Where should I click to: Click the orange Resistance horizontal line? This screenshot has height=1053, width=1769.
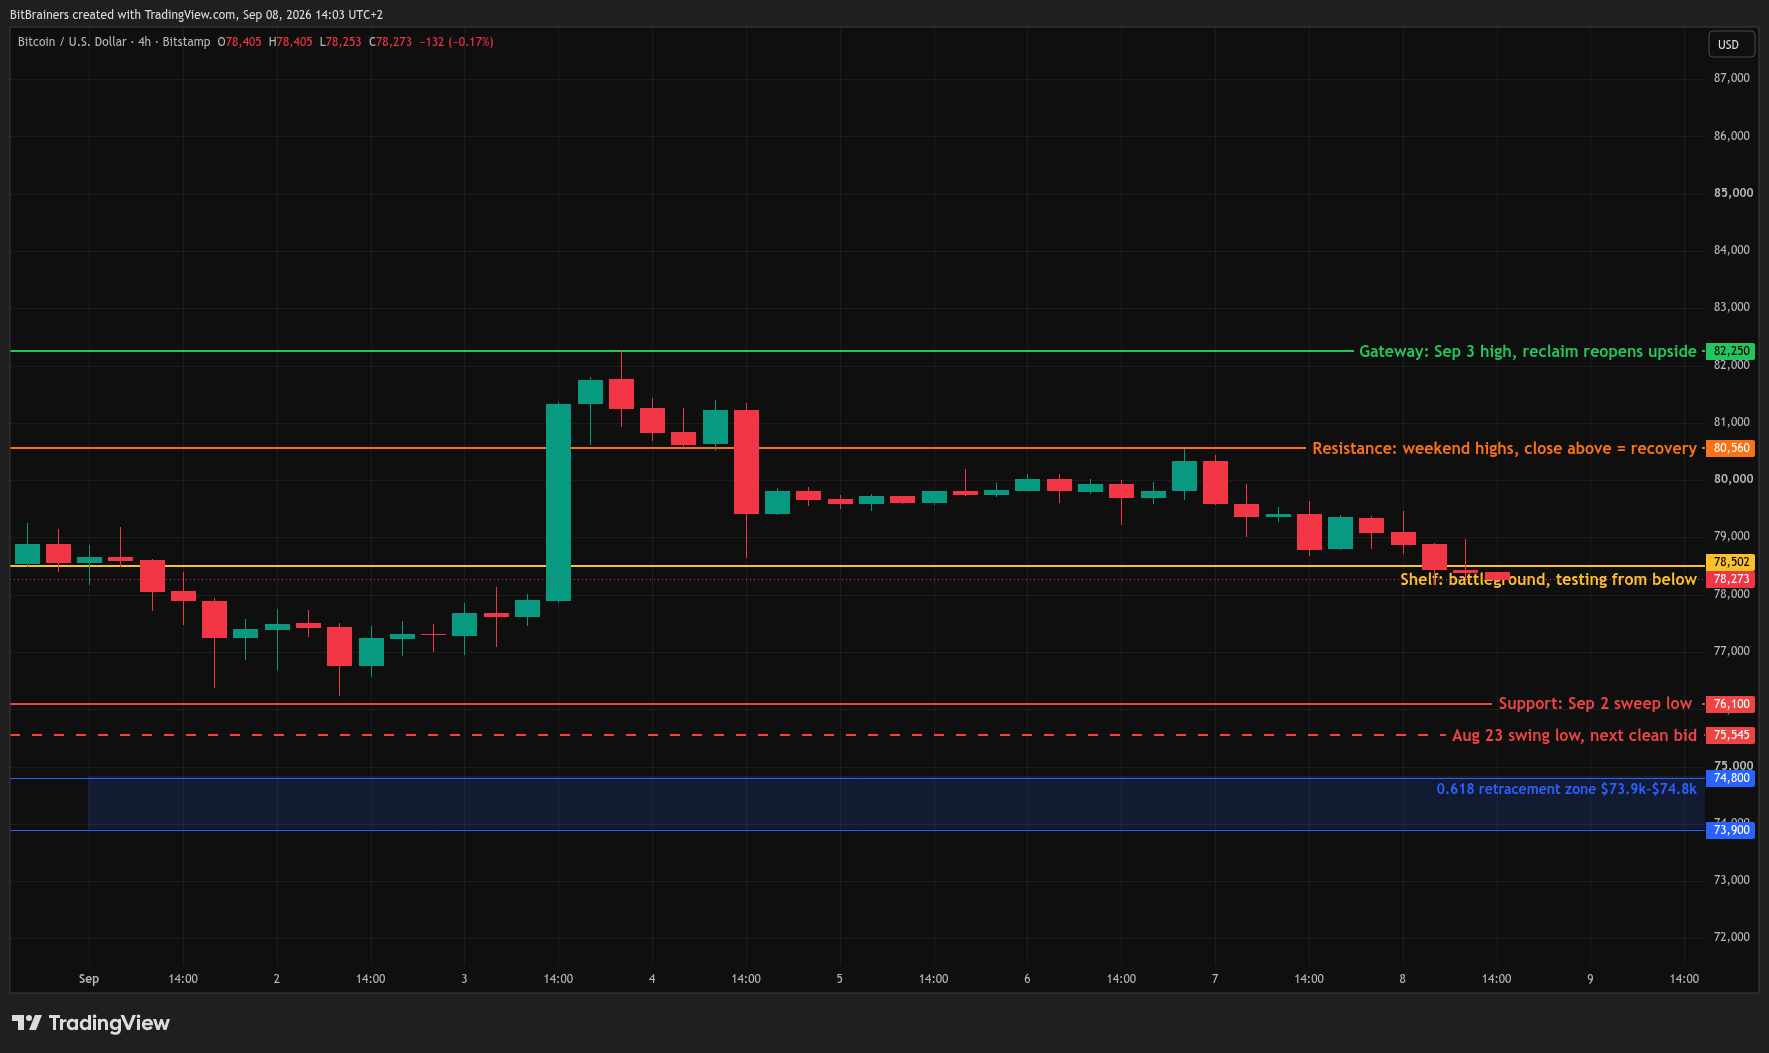(658, 448)
